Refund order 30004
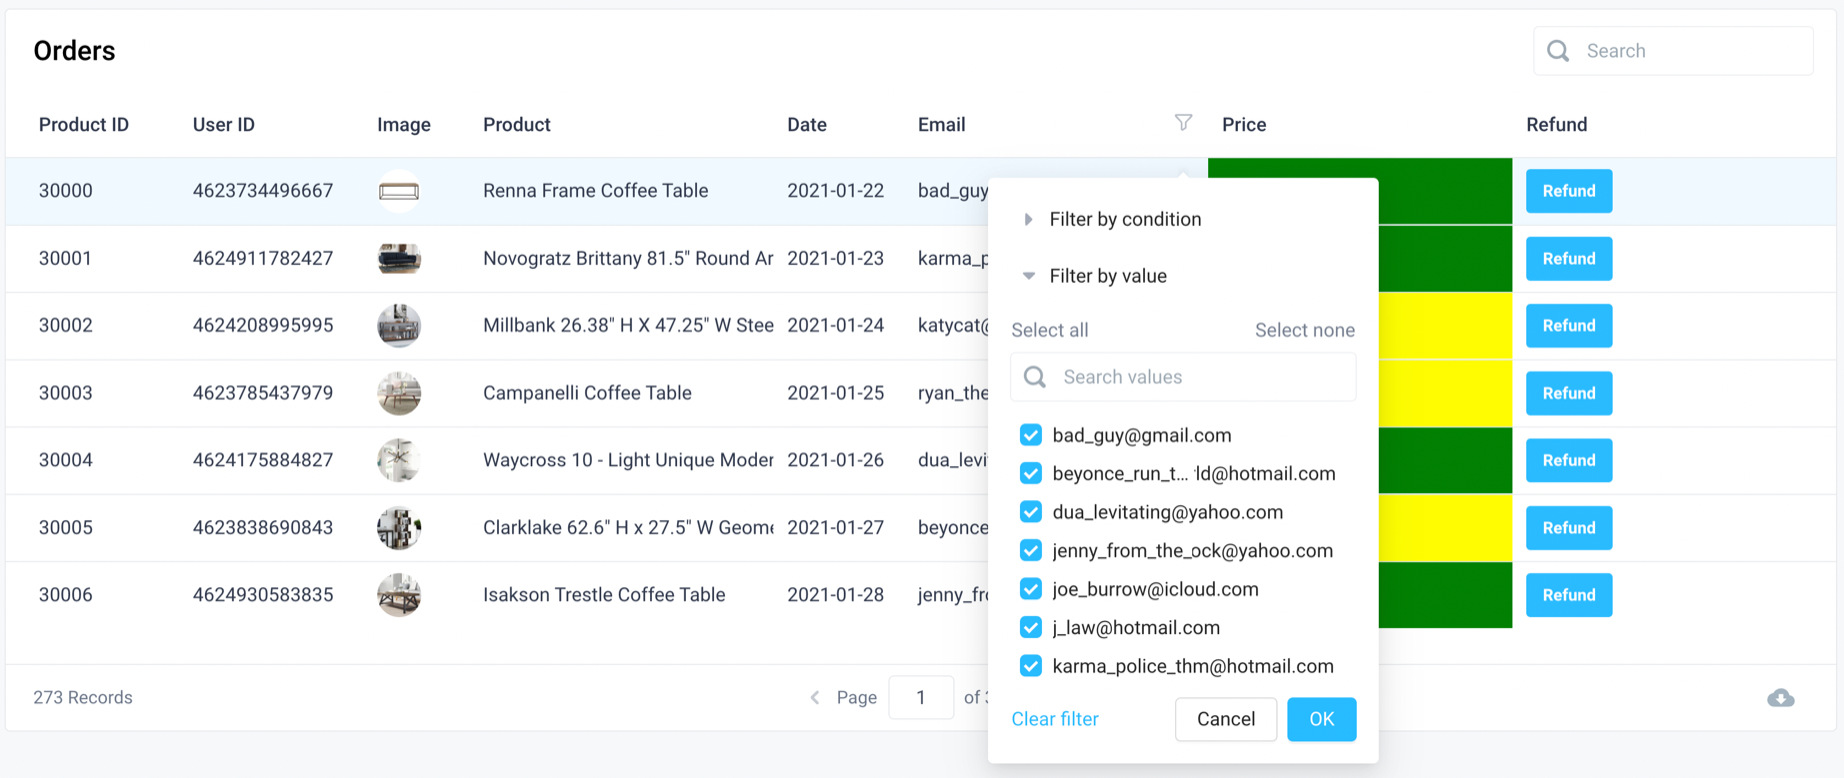The height and width of the screenshot is (778, 1844). click(x=1569, y=460)
